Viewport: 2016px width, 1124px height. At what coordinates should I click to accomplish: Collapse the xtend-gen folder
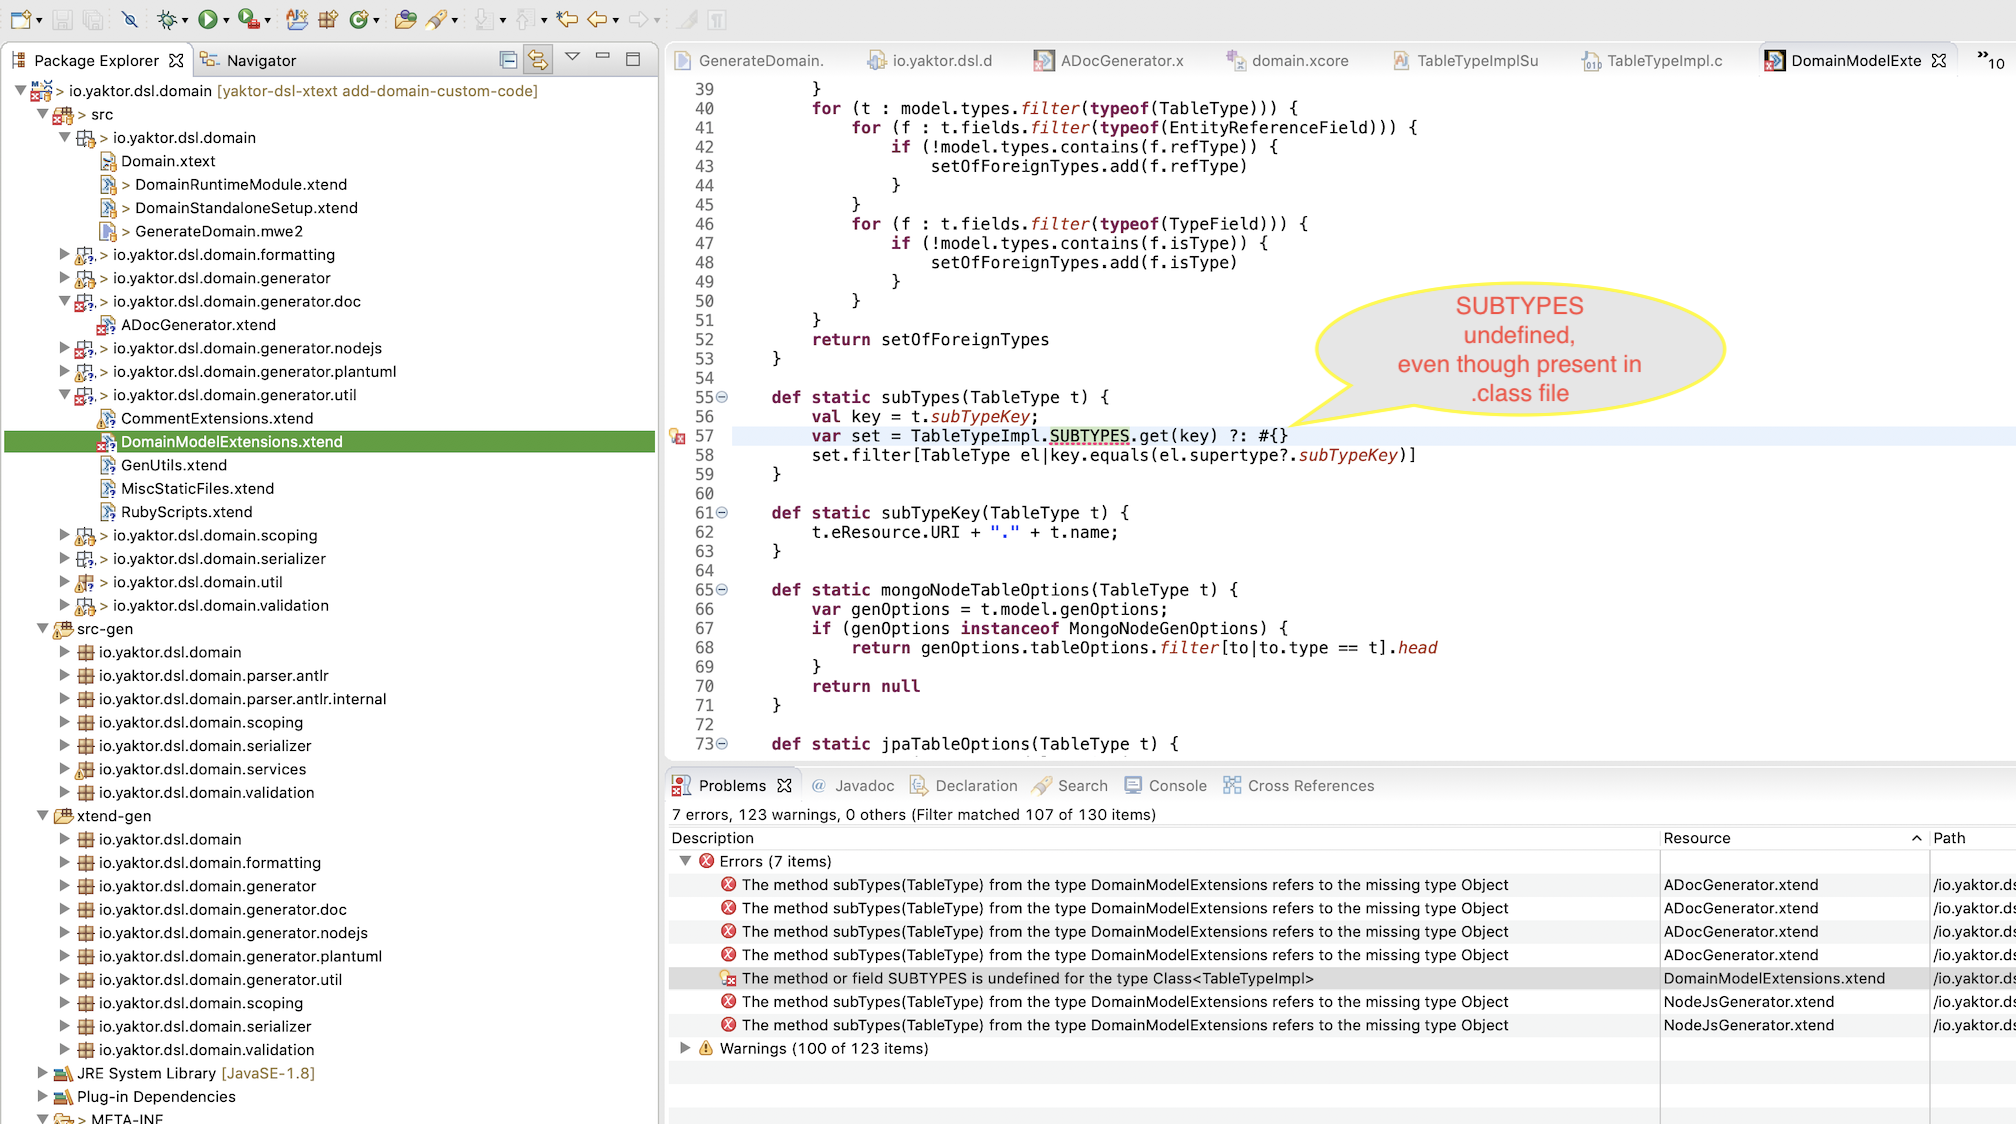43,815
